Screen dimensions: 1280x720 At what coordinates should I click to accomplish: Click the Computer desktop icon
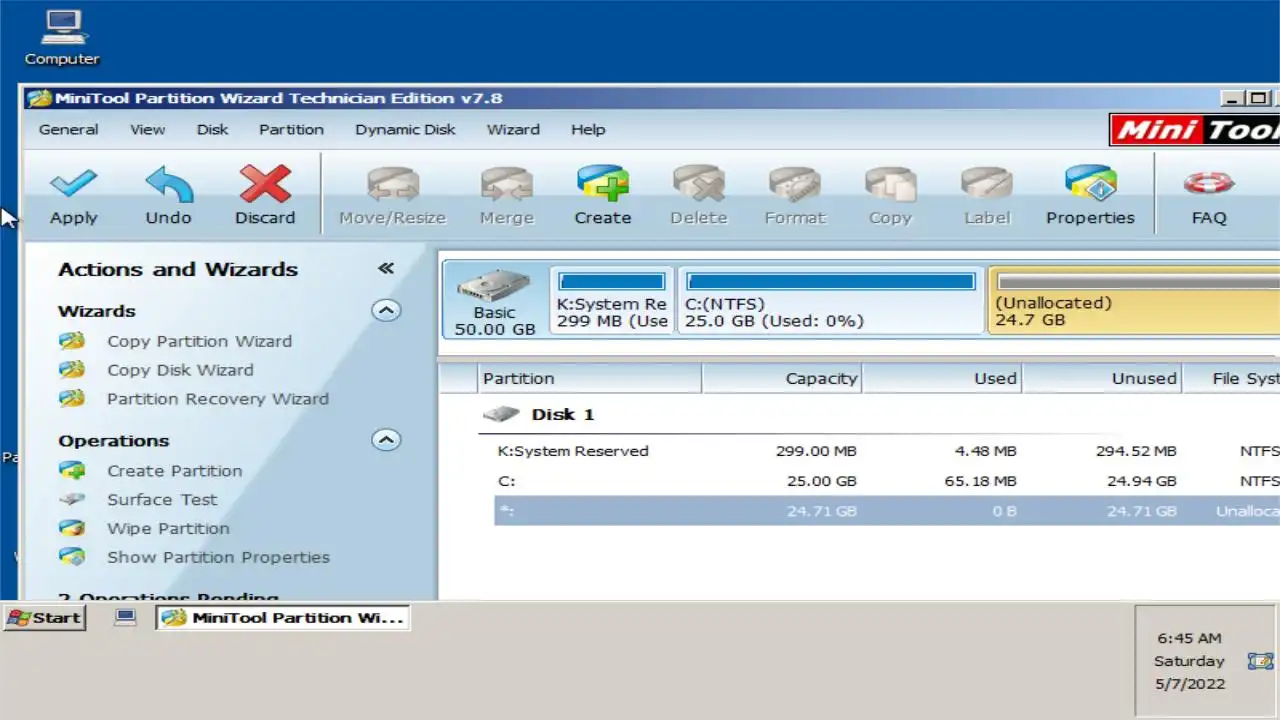(x=62, y=27)
